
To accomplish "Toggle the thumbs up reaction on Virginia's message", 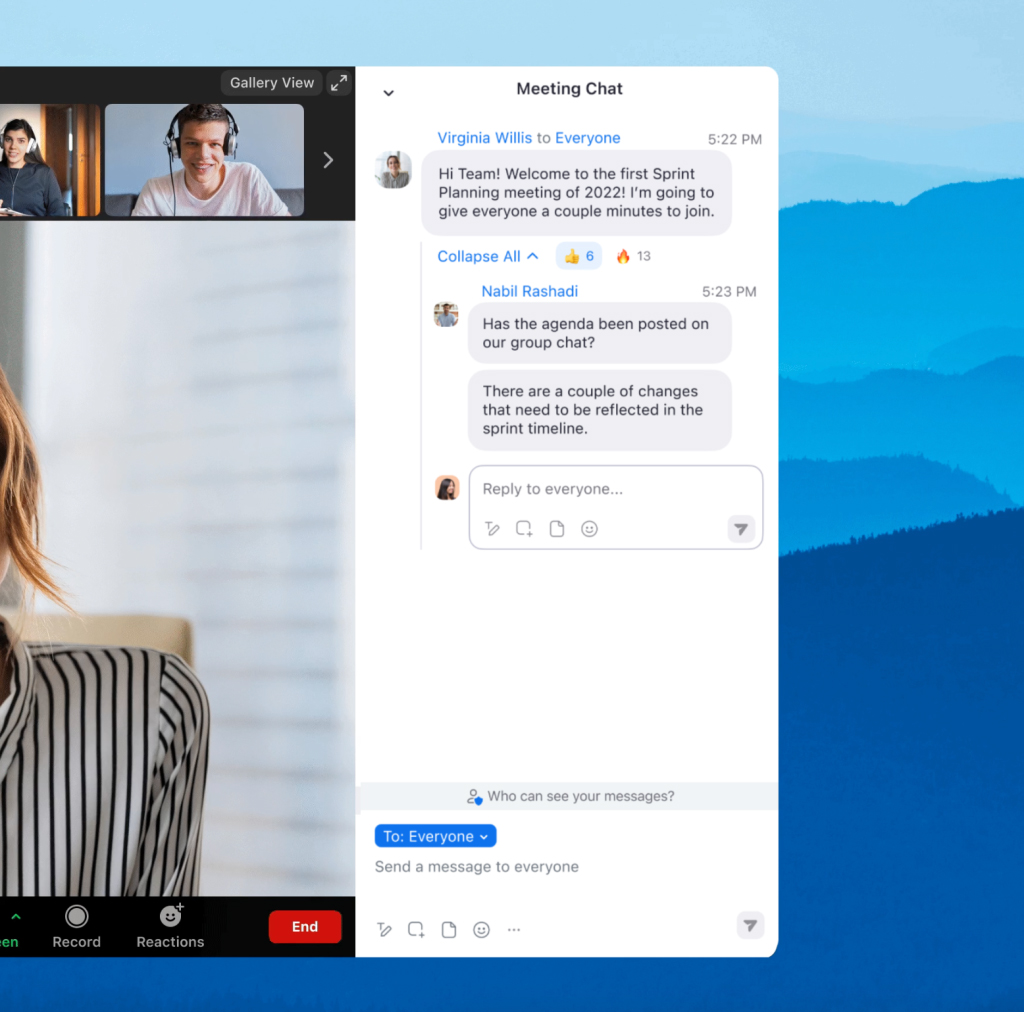I will click(578, 256).
